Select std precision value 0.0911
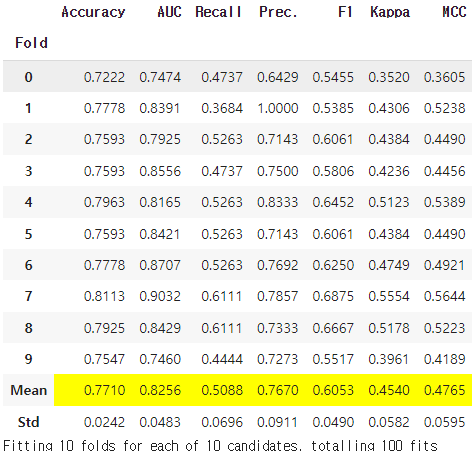 coord(277,422)
